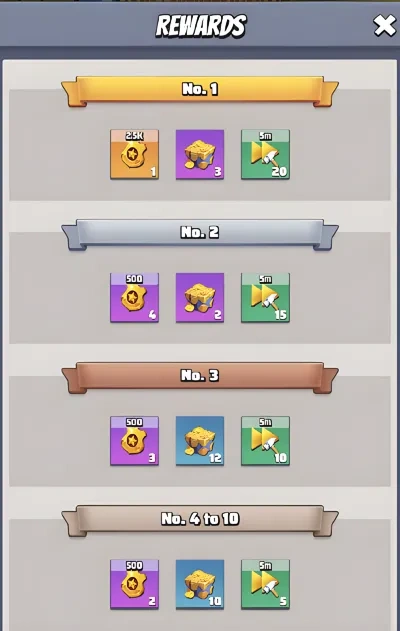400x631 pixels.
Task: Tap the 5m speedup reward with quantity 10
Action: click(265, 441)
